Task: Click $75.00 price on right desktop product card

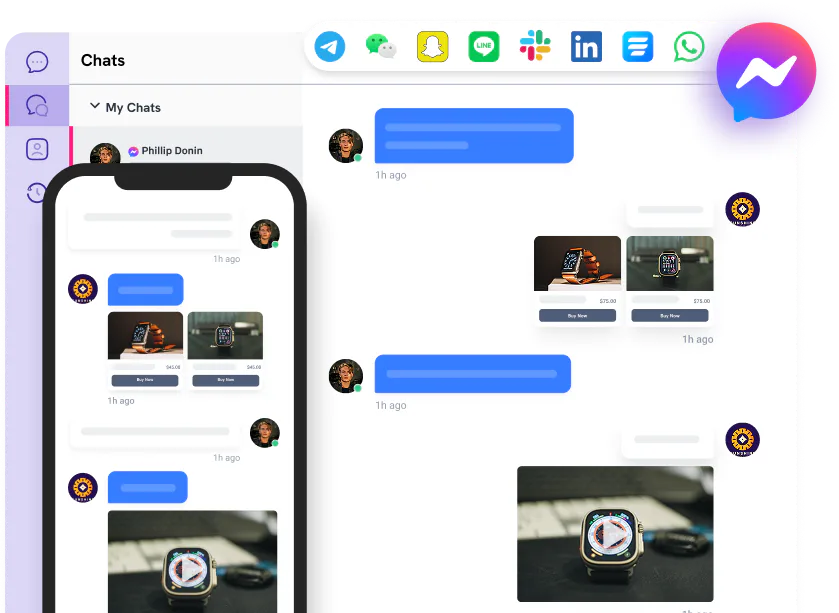Action: (x=701, y=301)
